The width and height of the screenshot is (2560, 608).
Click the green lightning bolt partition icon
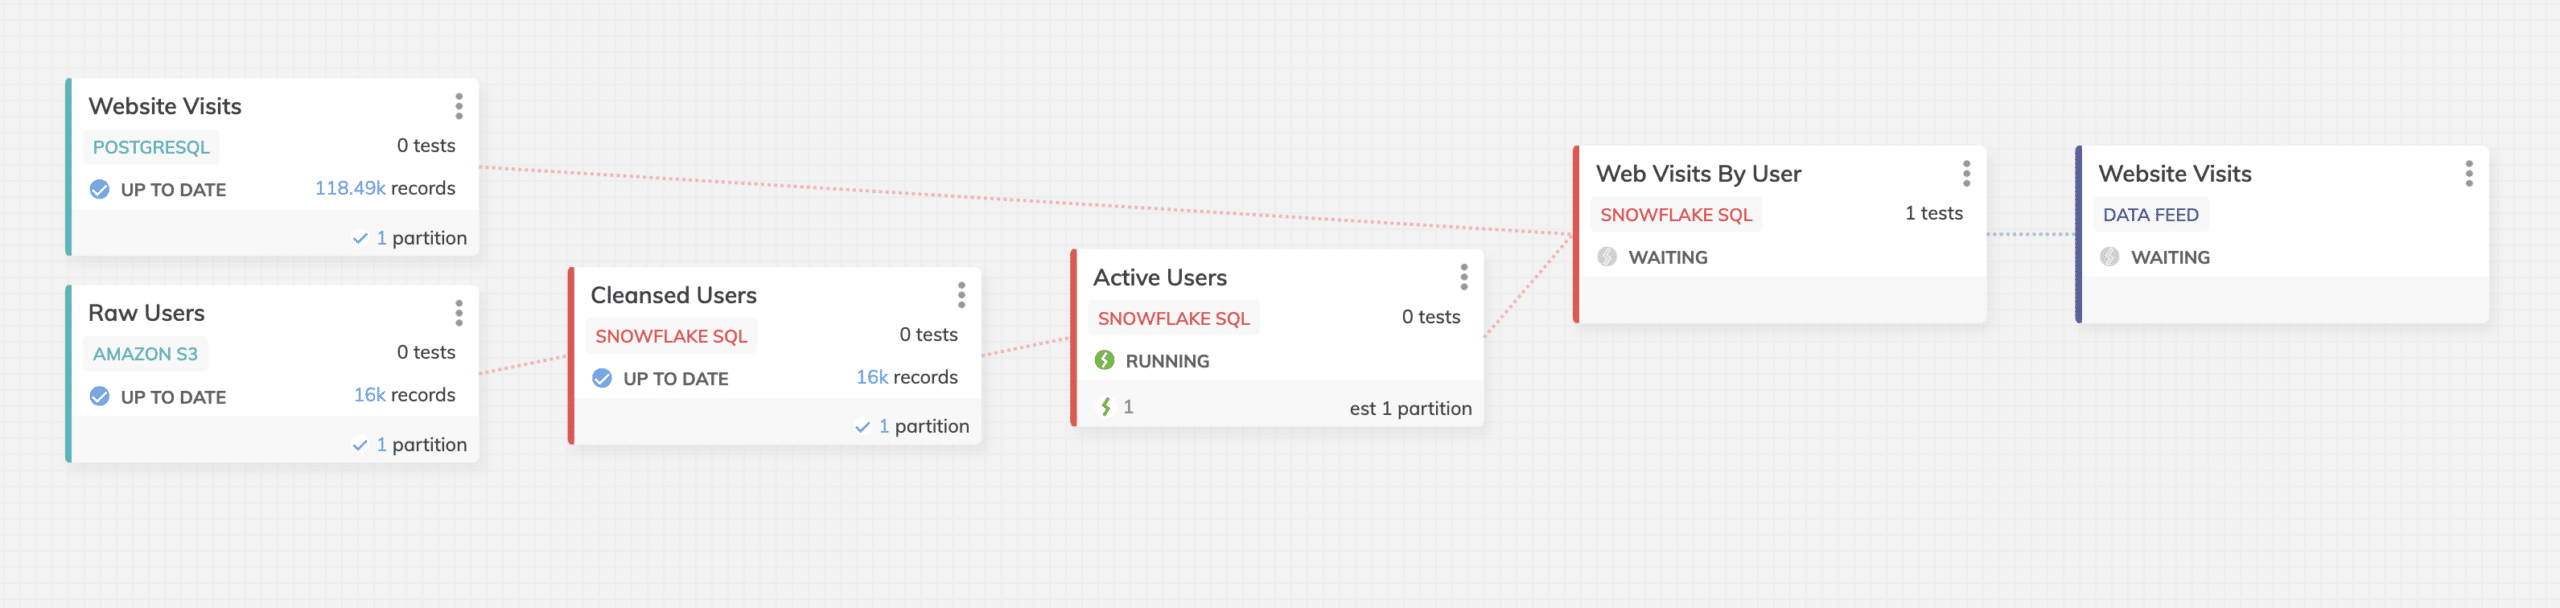(x=1106, y=407)
